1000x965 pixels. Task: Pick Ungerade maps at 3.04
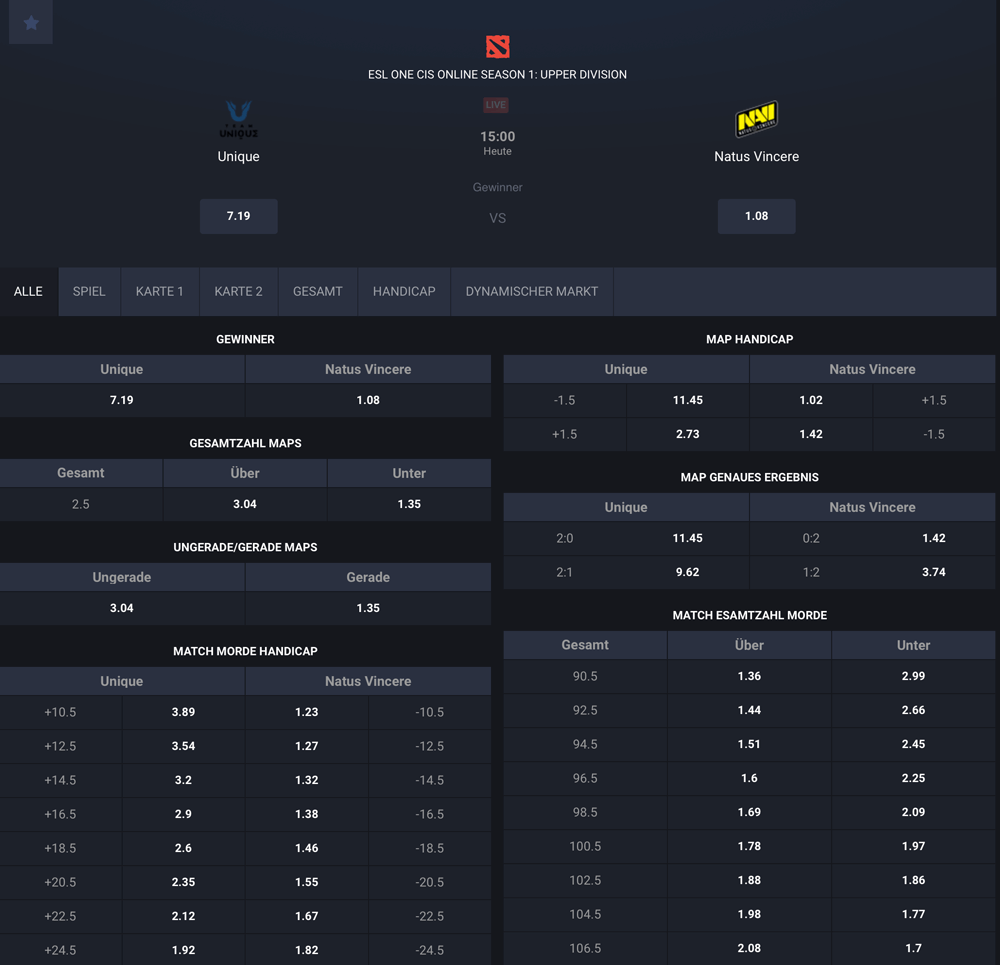pyautogui.click(x=122, y=608)
